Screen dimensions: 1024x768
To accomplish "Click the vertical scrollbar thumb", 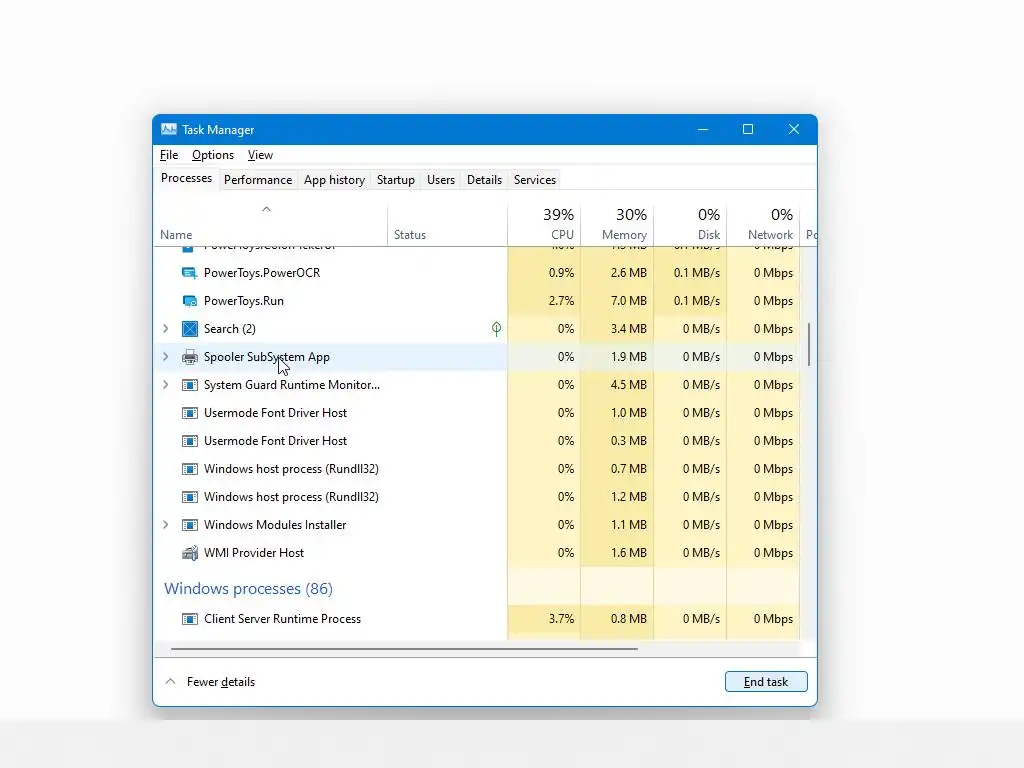I will (808, 344).
